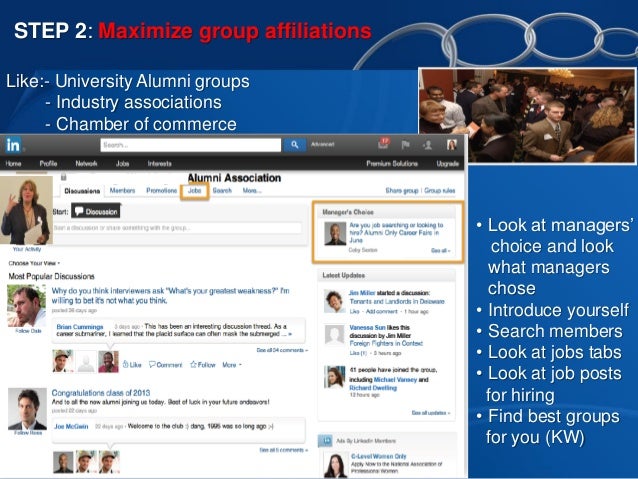Open Vanessa Sun's profile link
Screen dimensions: 638x479
click(x=367, y=327)
